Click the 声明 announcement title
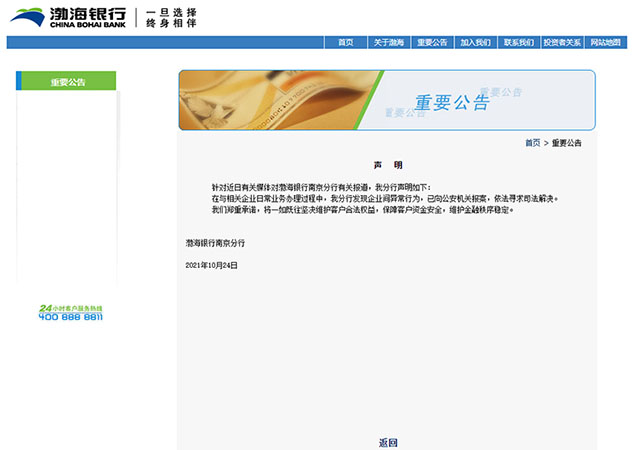The image size is (640, 450). 388,165
